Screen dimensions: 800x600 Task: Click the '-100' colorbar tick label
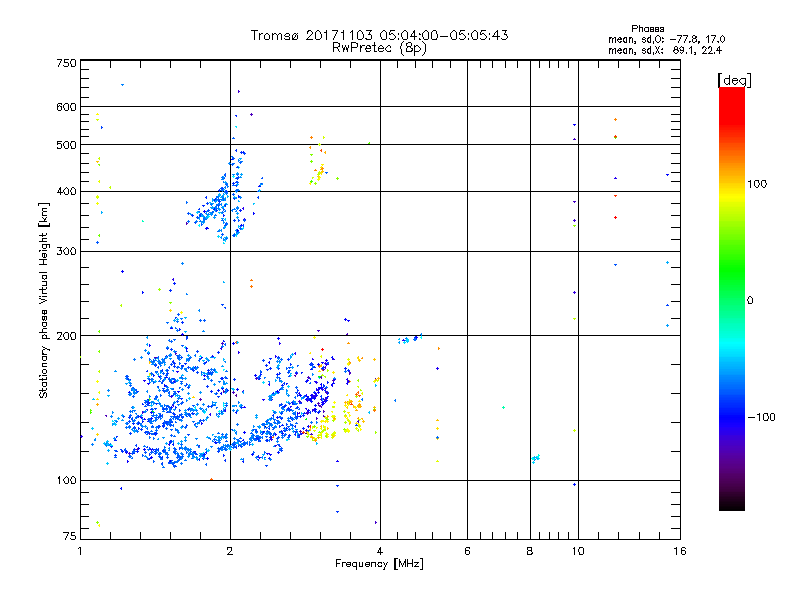pos(761,417)
